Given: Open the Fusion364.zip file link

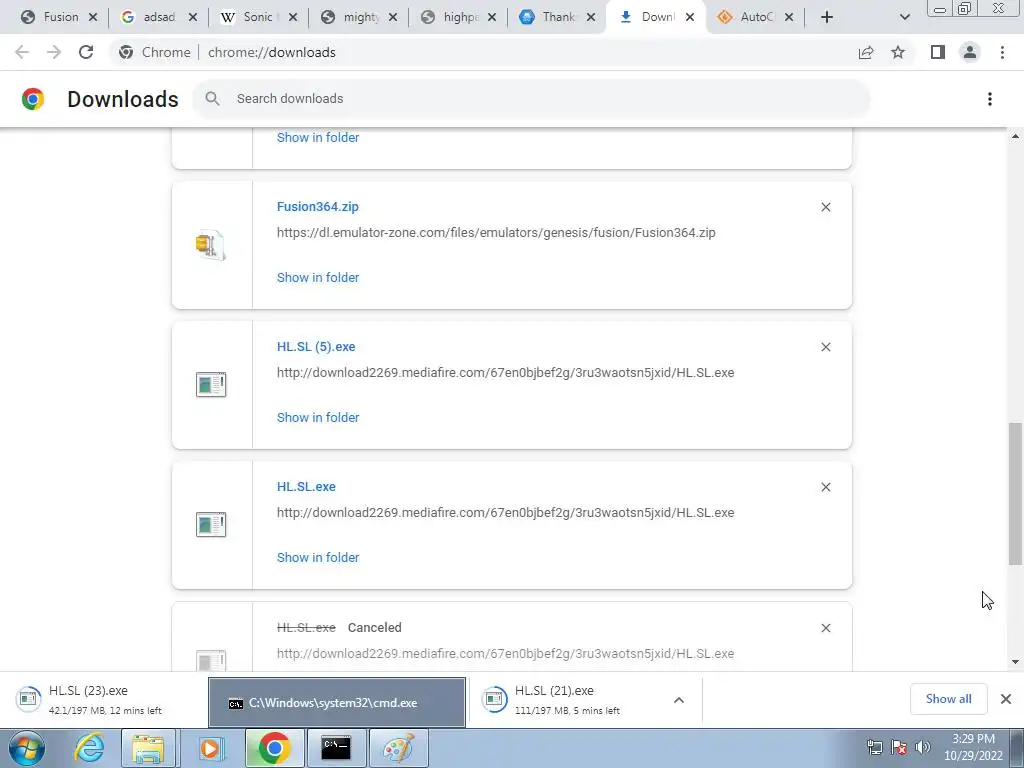Looking at the screenshot, I should pos(317,206).
